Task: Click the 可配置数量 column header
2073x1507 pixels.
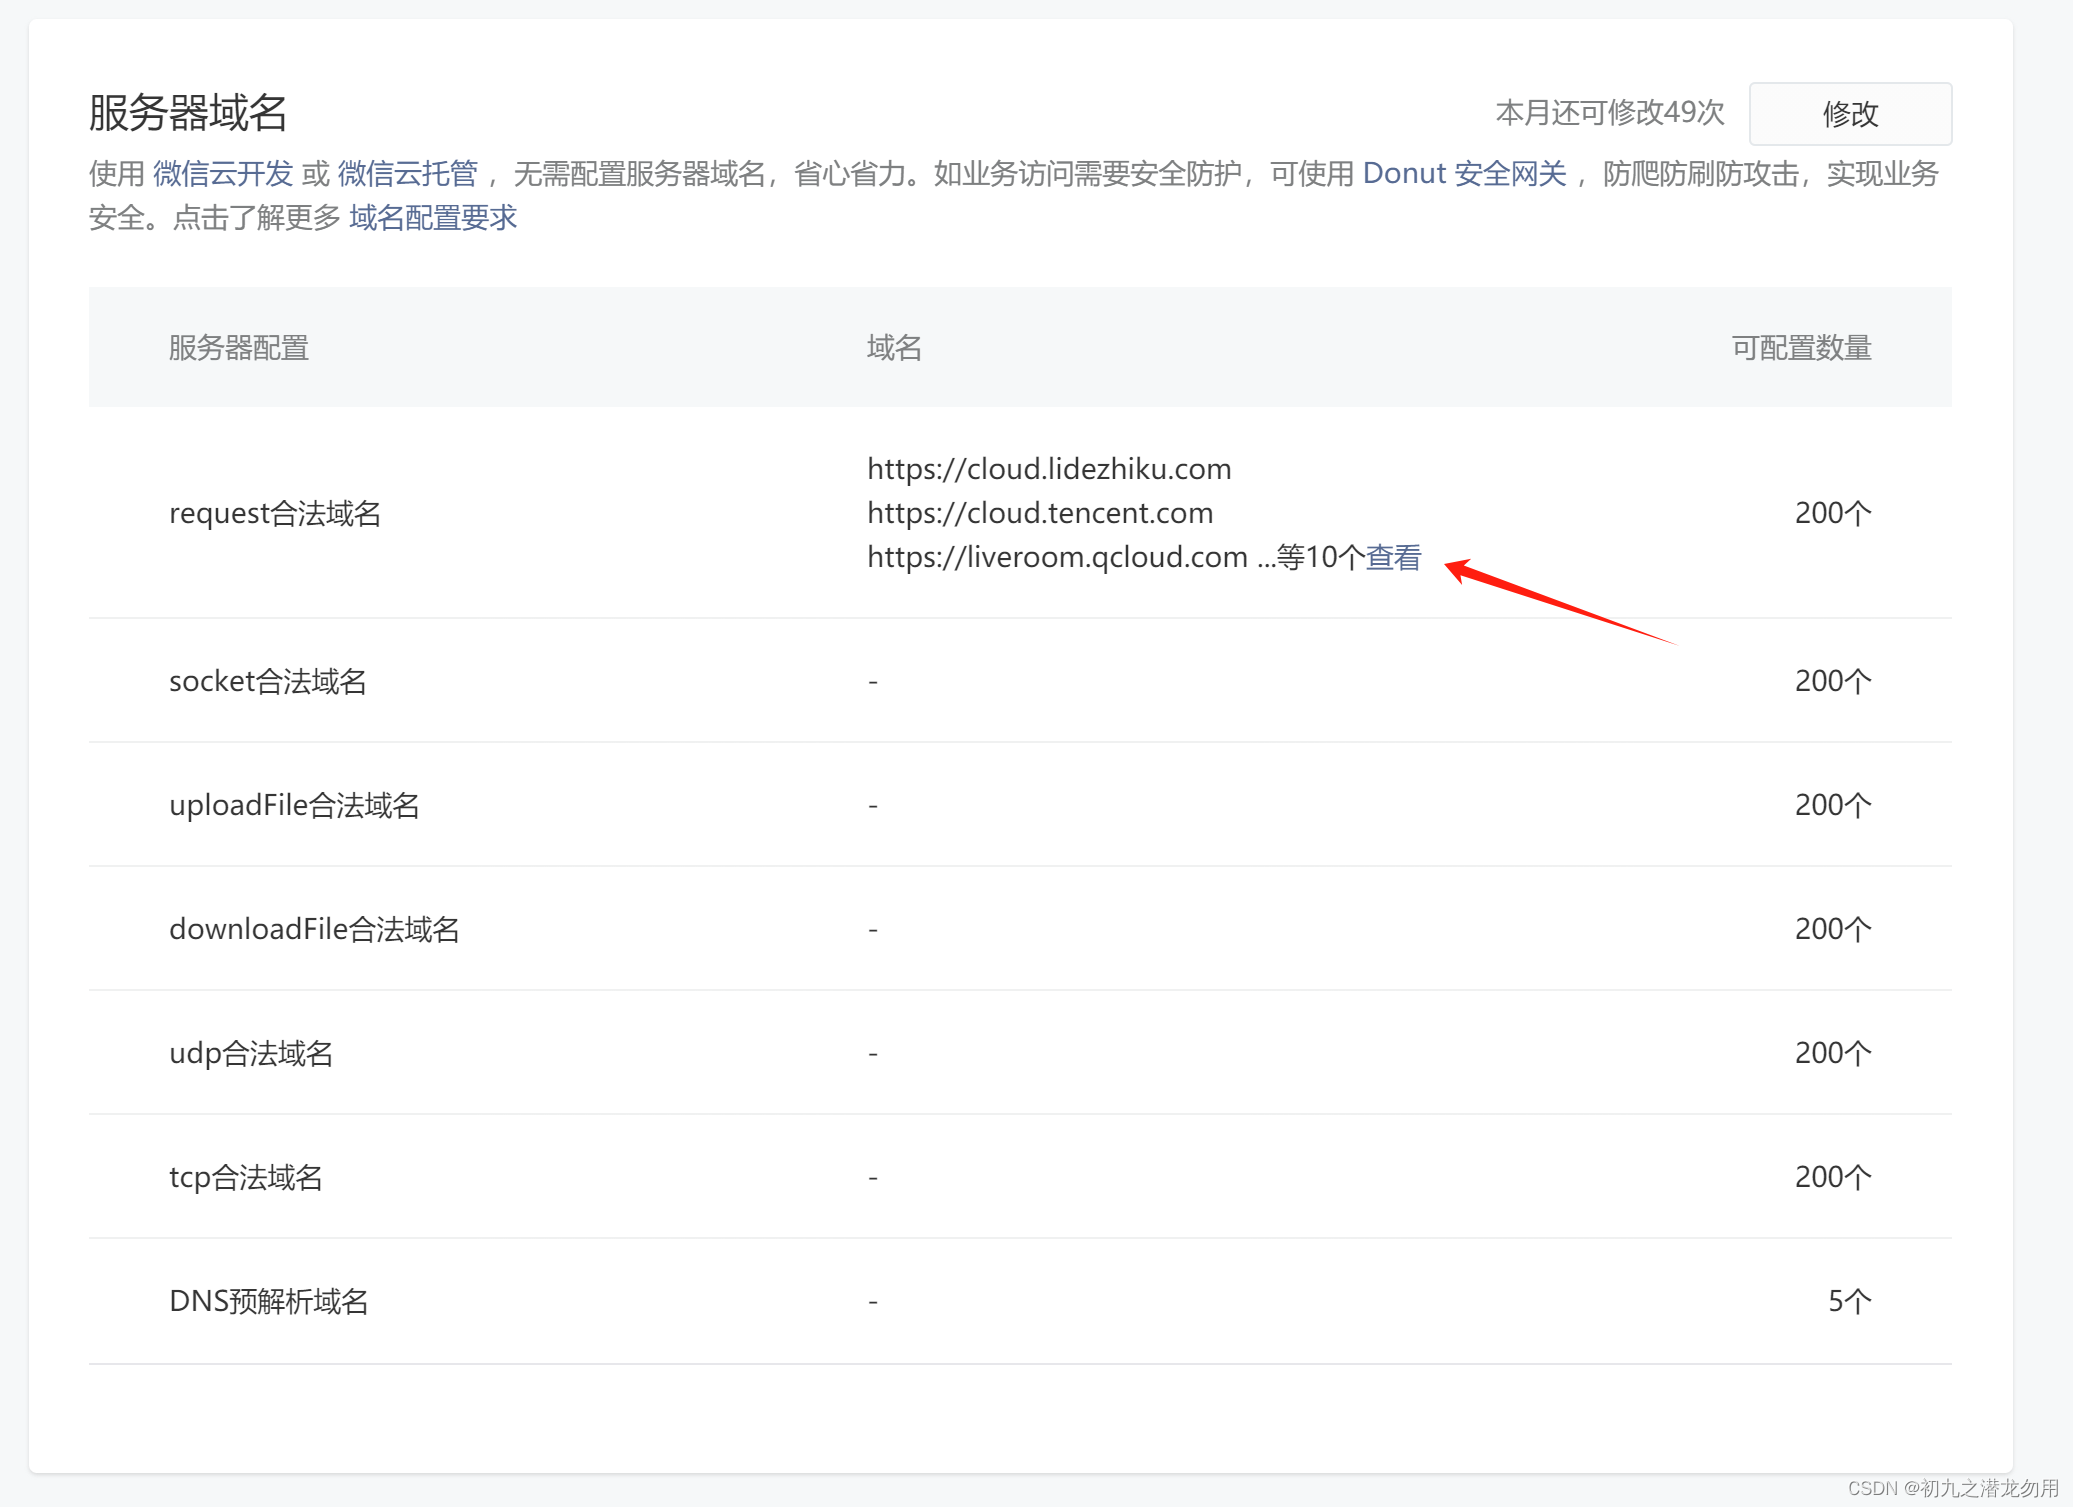Action: click(x=1800, y=348)
